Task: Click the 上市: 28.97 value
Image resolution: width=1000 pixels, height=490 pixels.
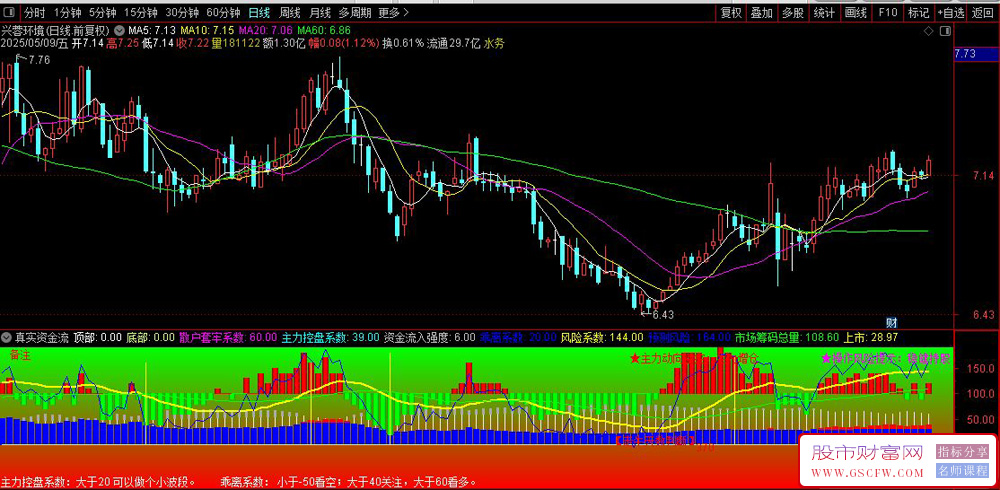Action: pos(871,337)
